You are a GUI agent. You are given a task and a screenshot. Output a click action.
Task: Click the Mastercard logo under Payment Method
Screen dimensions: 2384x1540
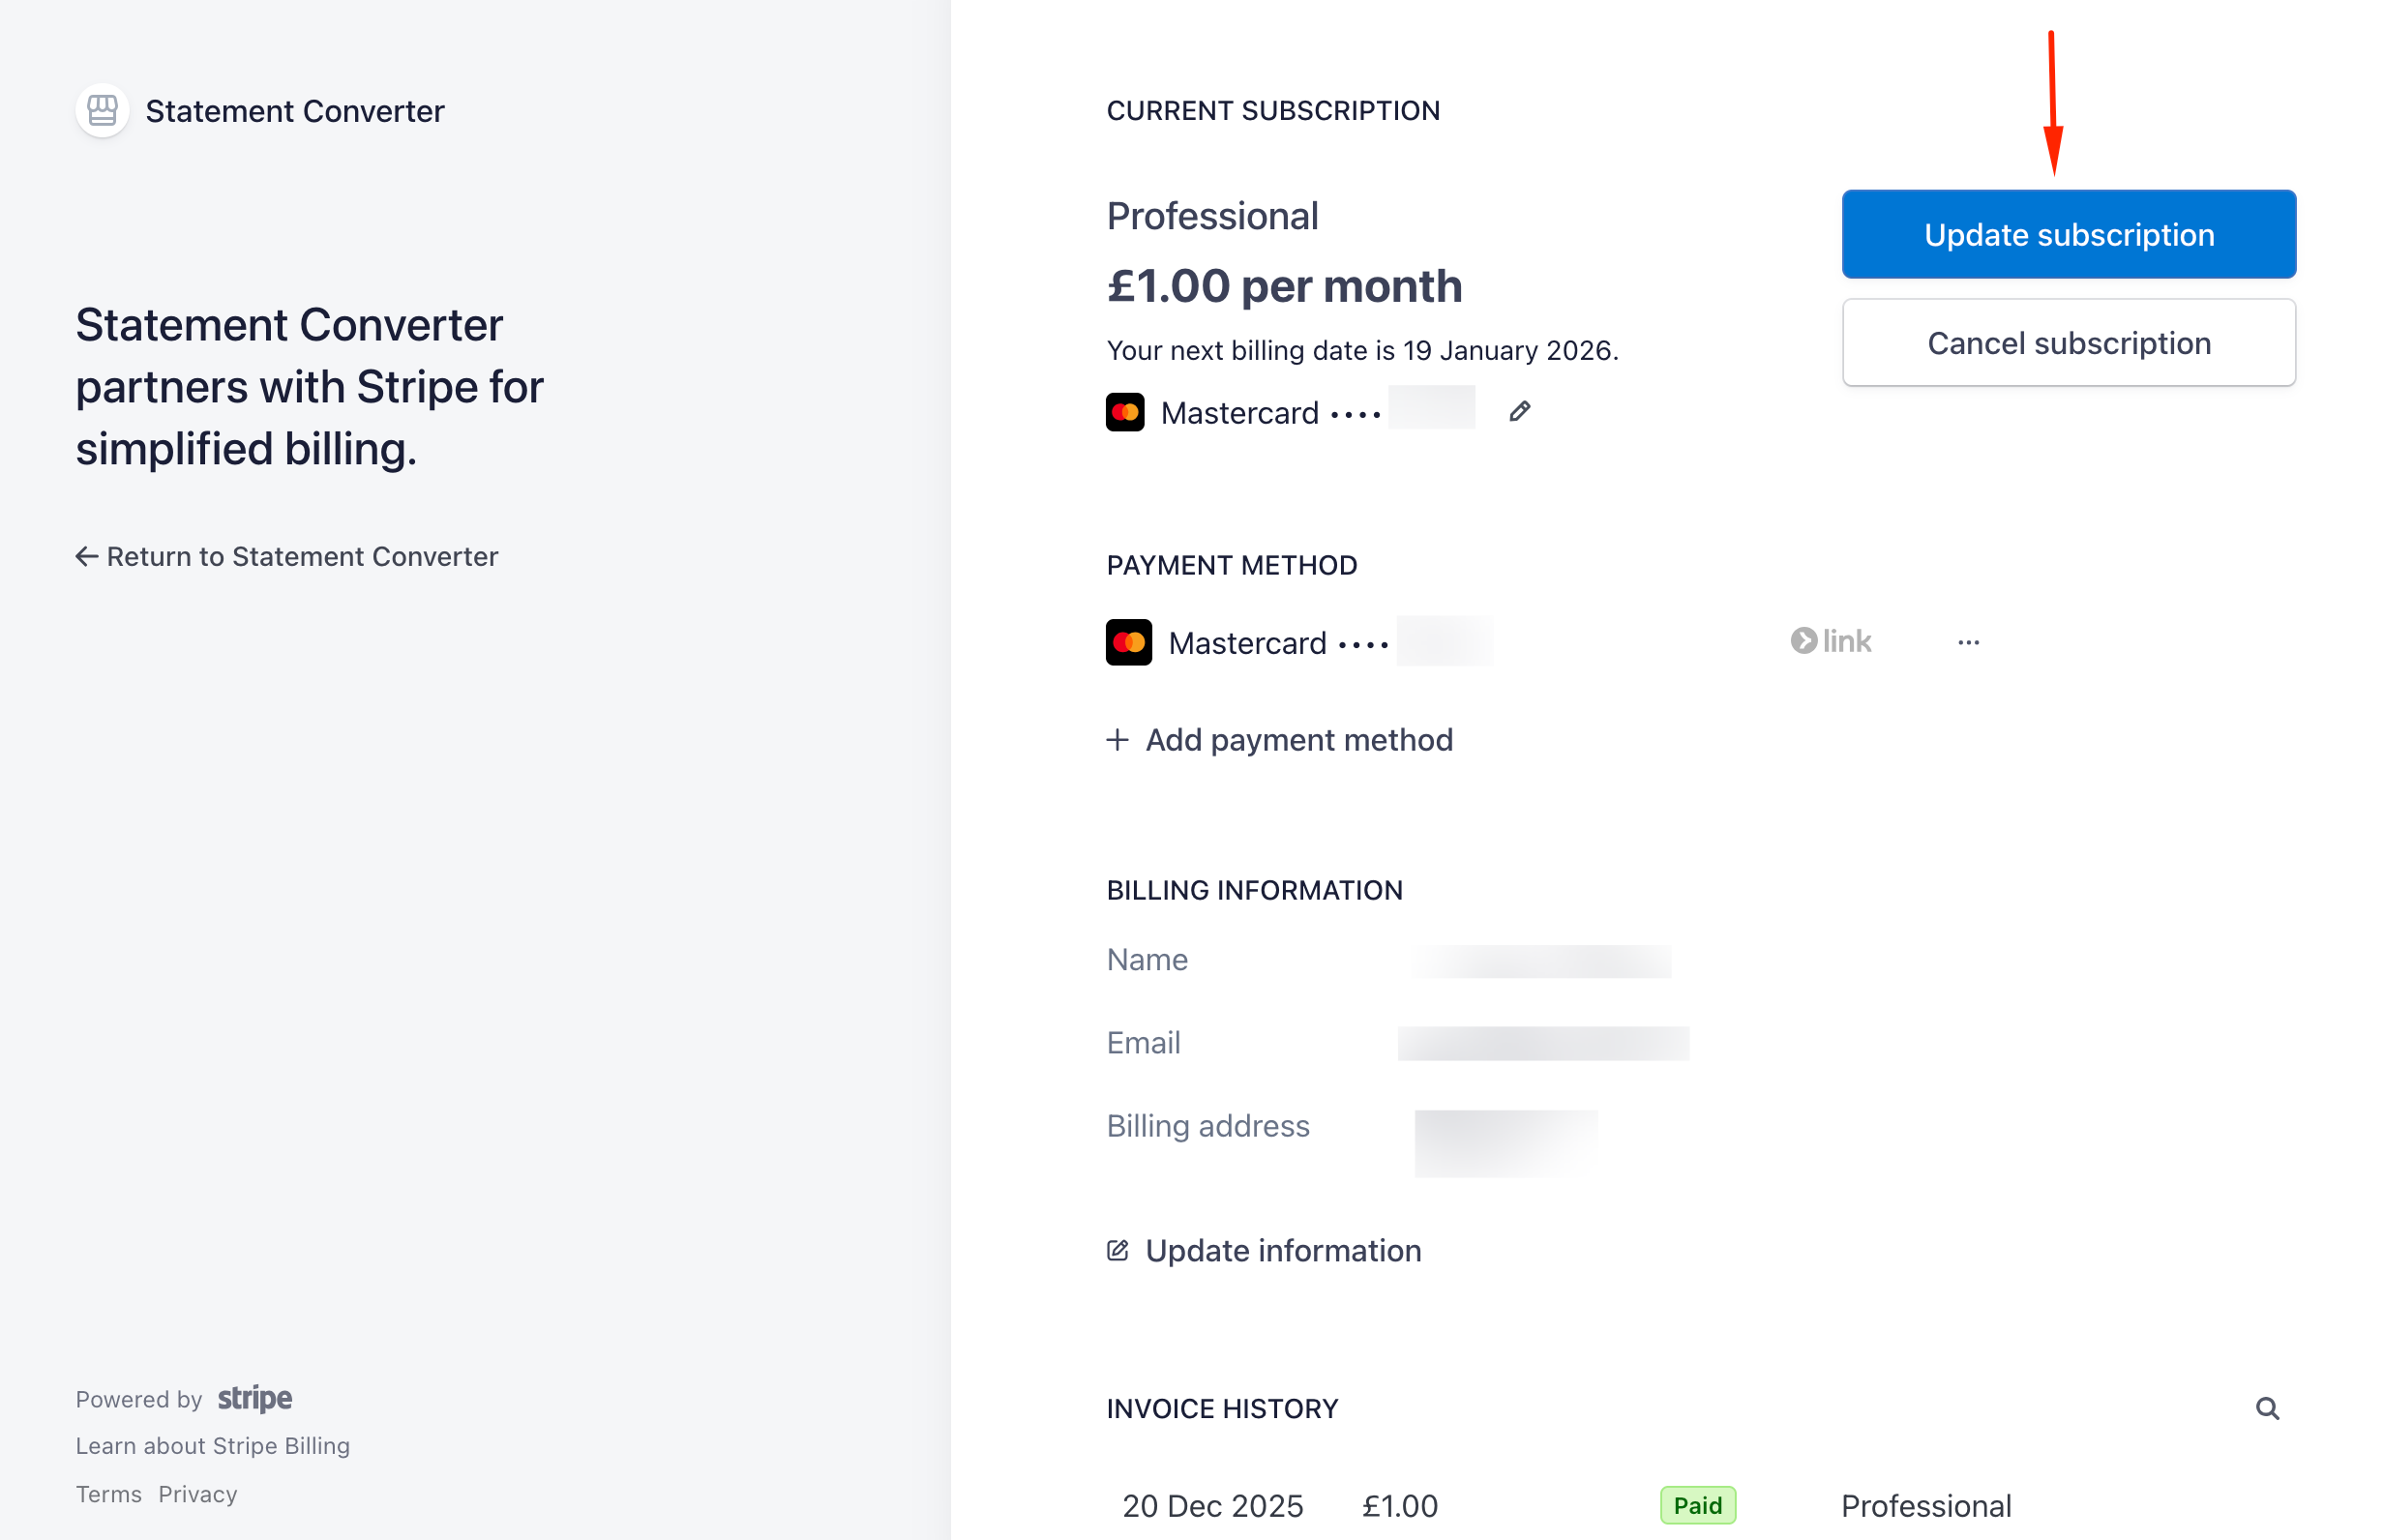tap(1130, 641)
